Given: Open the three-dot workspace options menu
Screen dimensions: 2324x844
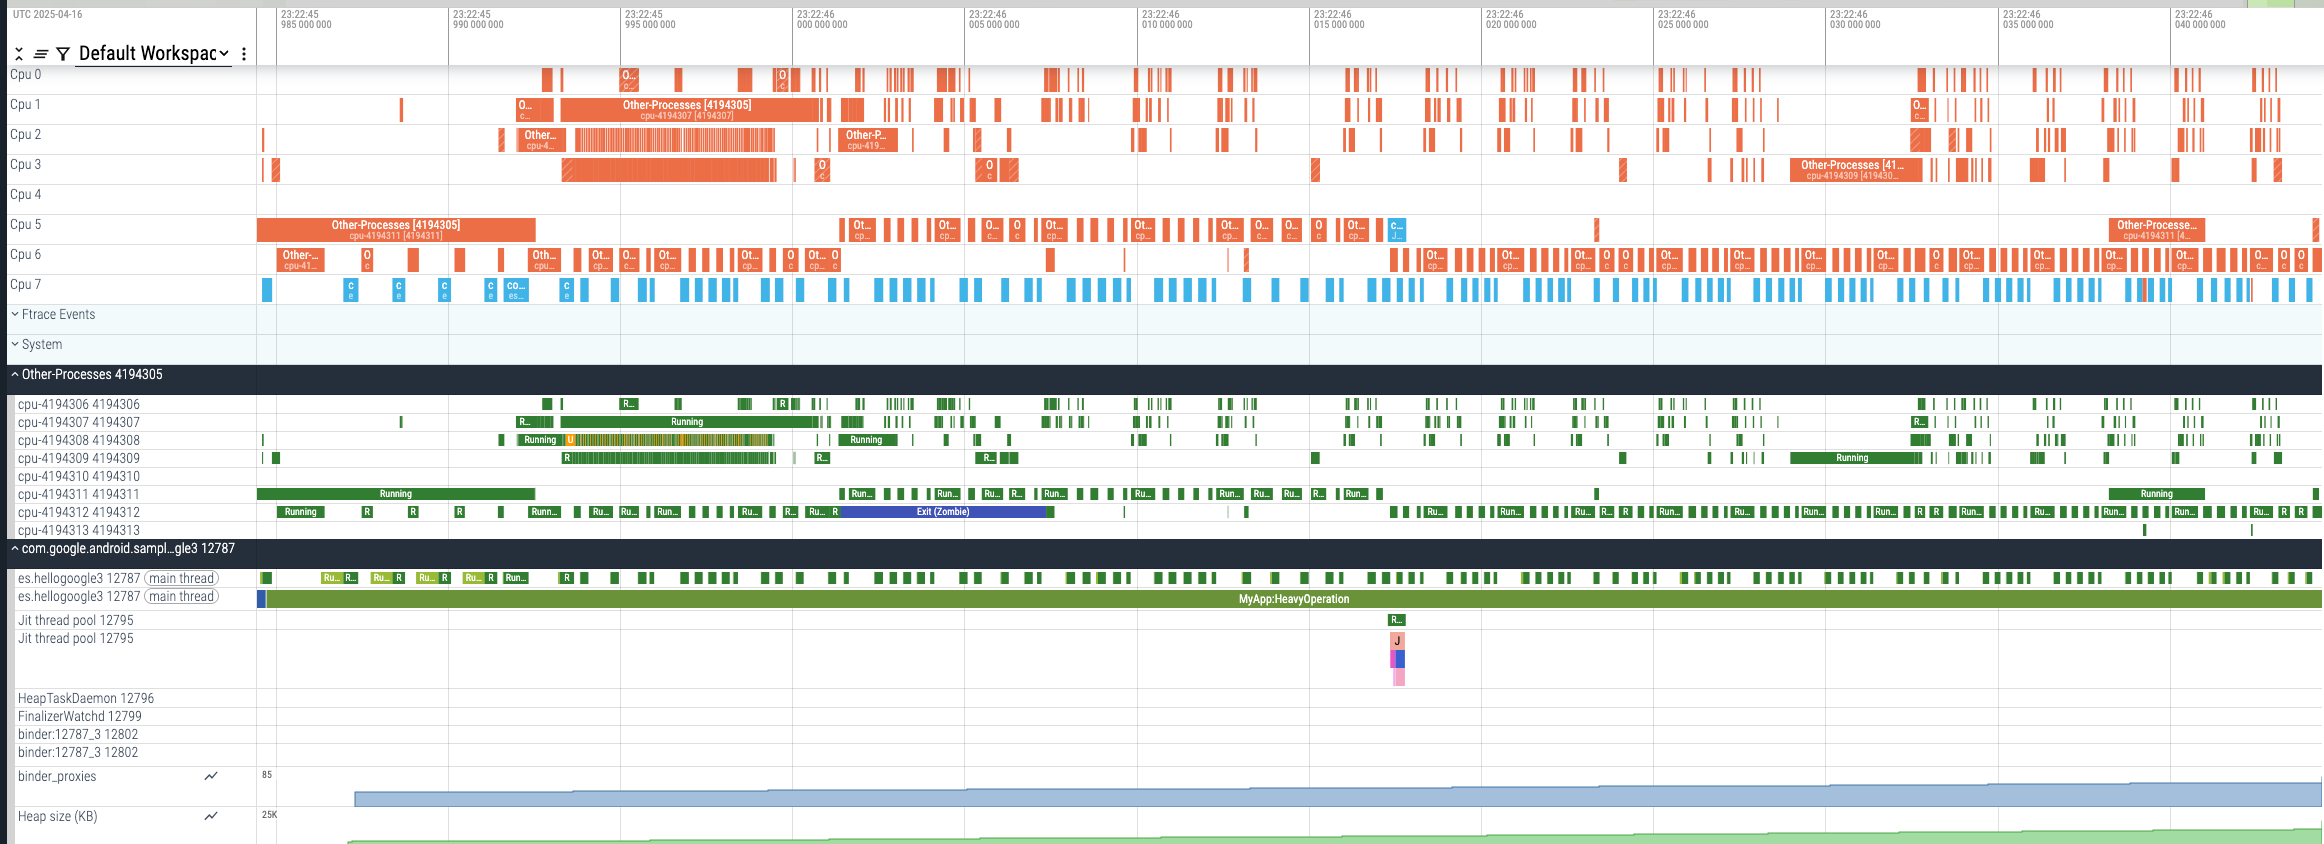Looking at the screenshot, I should 244,54.
